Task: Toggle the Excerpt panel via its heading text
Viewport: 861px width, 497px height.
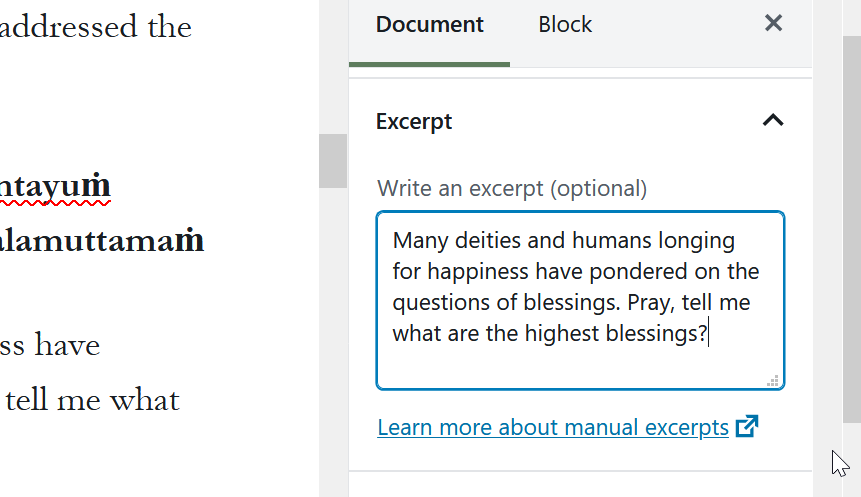Action: pos(413,121)
